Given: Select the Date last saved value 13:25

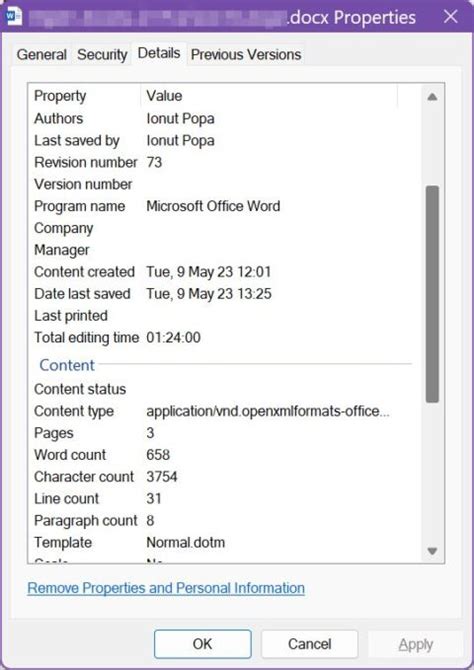Looking at the screenshot, I should (209, 294).
